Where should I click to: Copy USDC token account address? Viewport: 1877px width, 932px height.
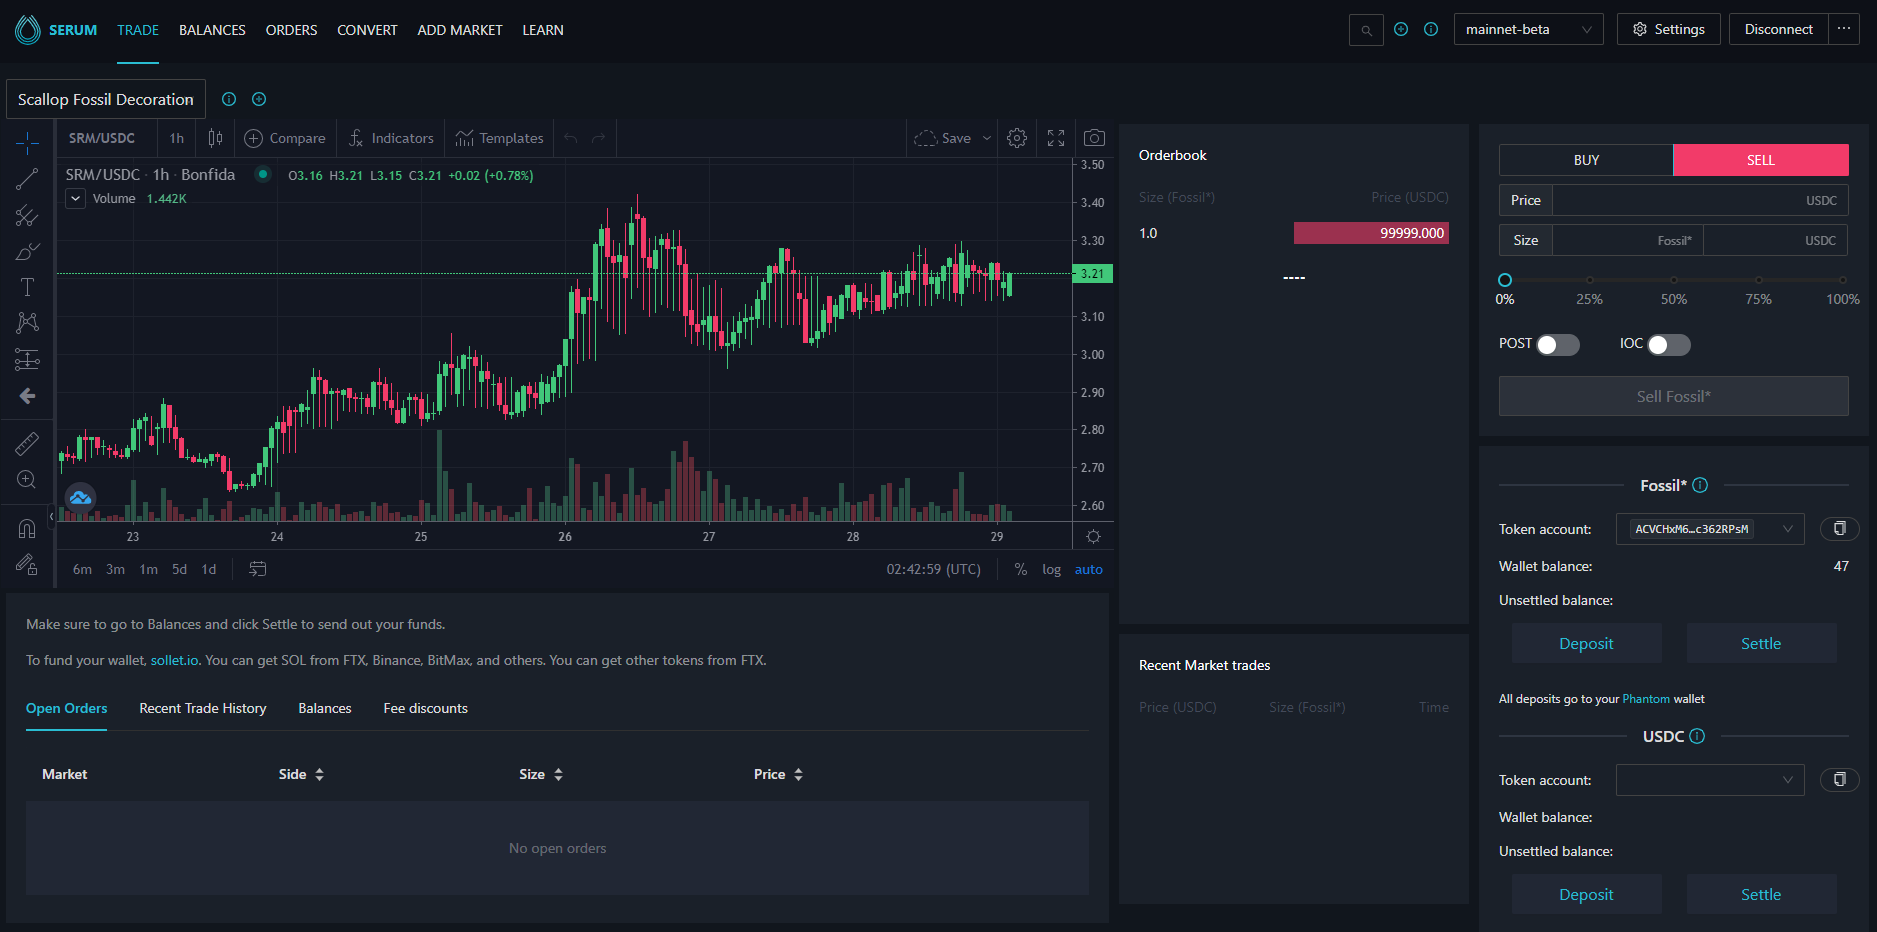[x=1839, y=779]
